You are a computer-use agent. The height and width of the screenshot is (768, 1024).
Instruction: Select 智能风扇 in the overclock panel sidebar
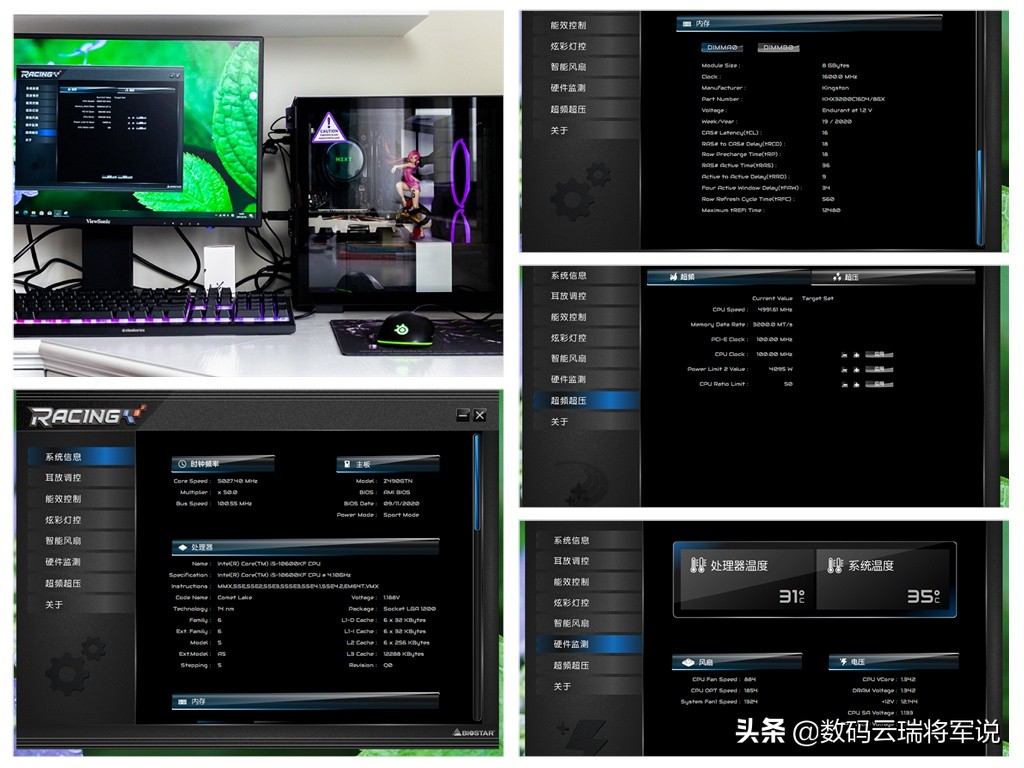[585, 359]
